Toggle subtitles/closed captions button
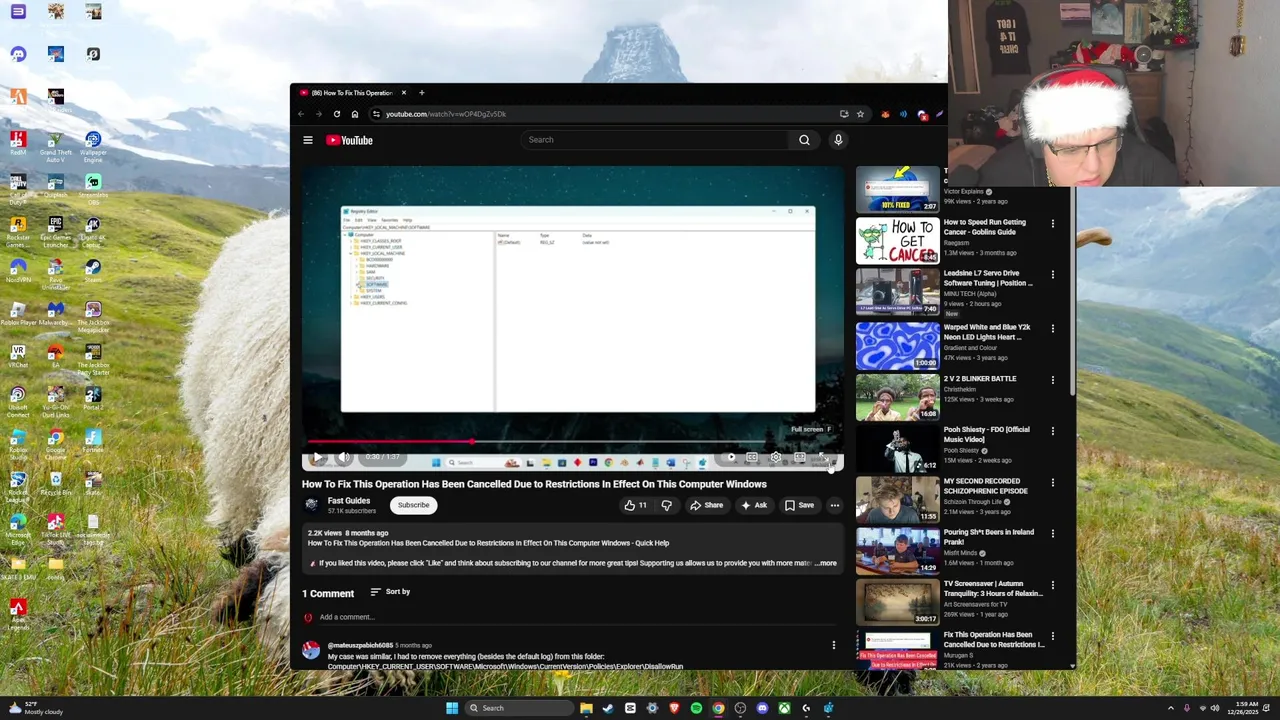This screenshot has width=1280, height=720. pos(752,457)
